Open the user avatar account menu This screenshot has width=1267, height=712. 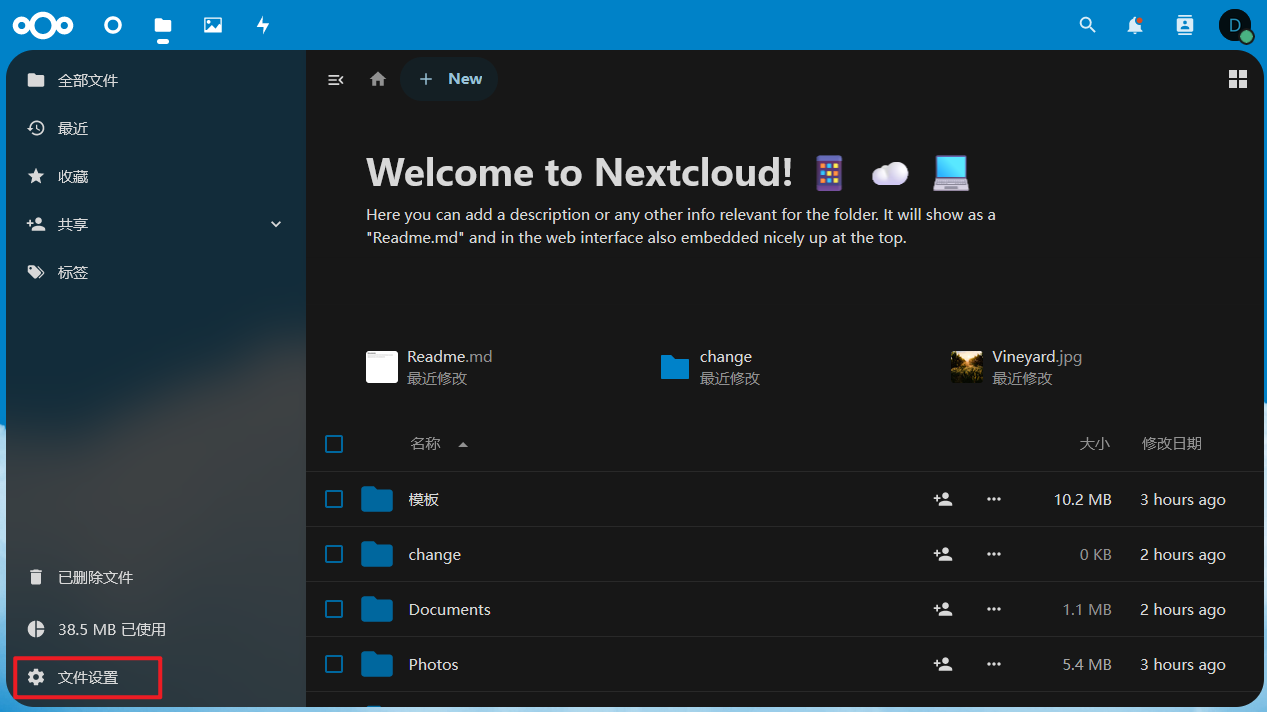pos(1235,25)
